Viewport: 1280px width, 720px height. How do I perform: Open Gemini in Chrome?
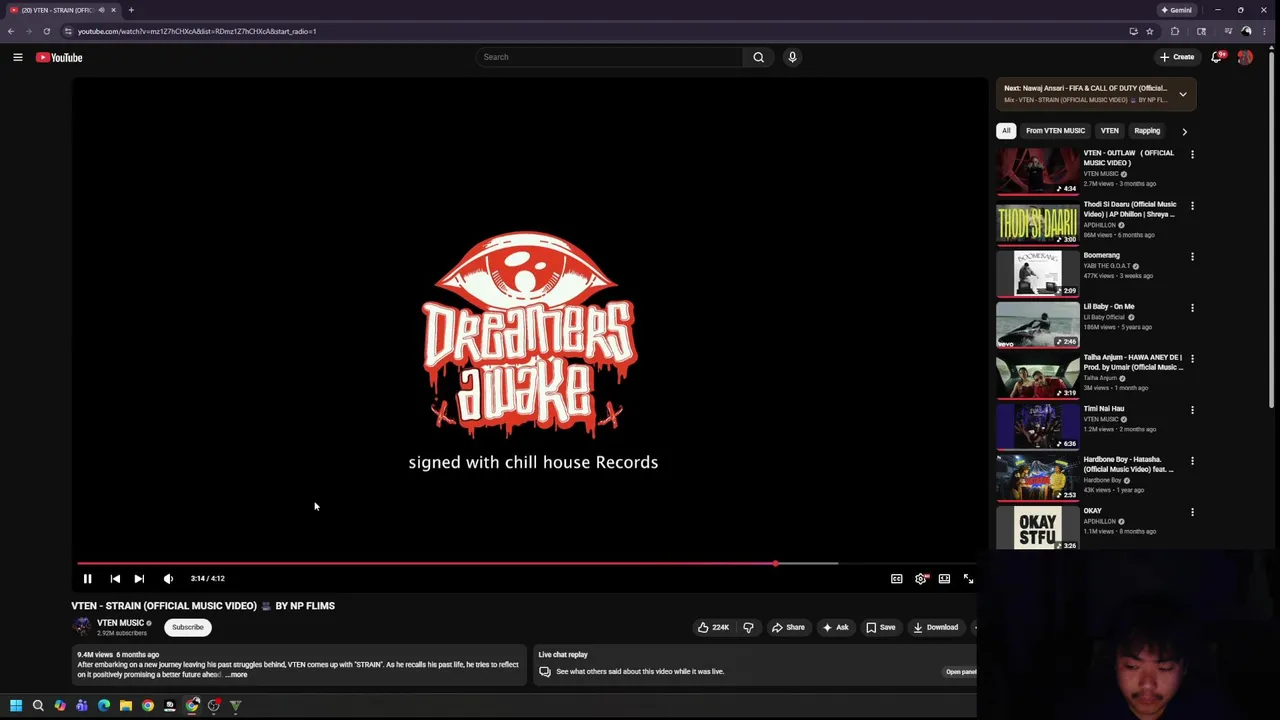pos(1176,10)
